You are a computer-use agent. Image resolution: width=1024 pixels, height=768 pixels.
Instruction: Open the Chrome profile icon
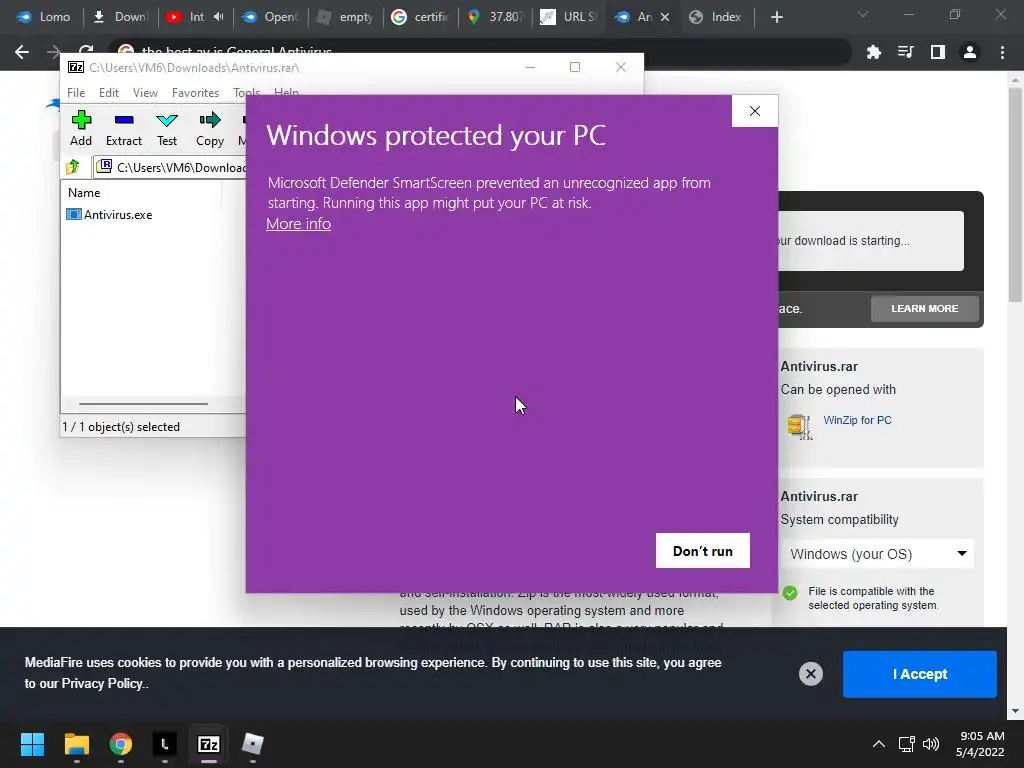coord(970,52)
